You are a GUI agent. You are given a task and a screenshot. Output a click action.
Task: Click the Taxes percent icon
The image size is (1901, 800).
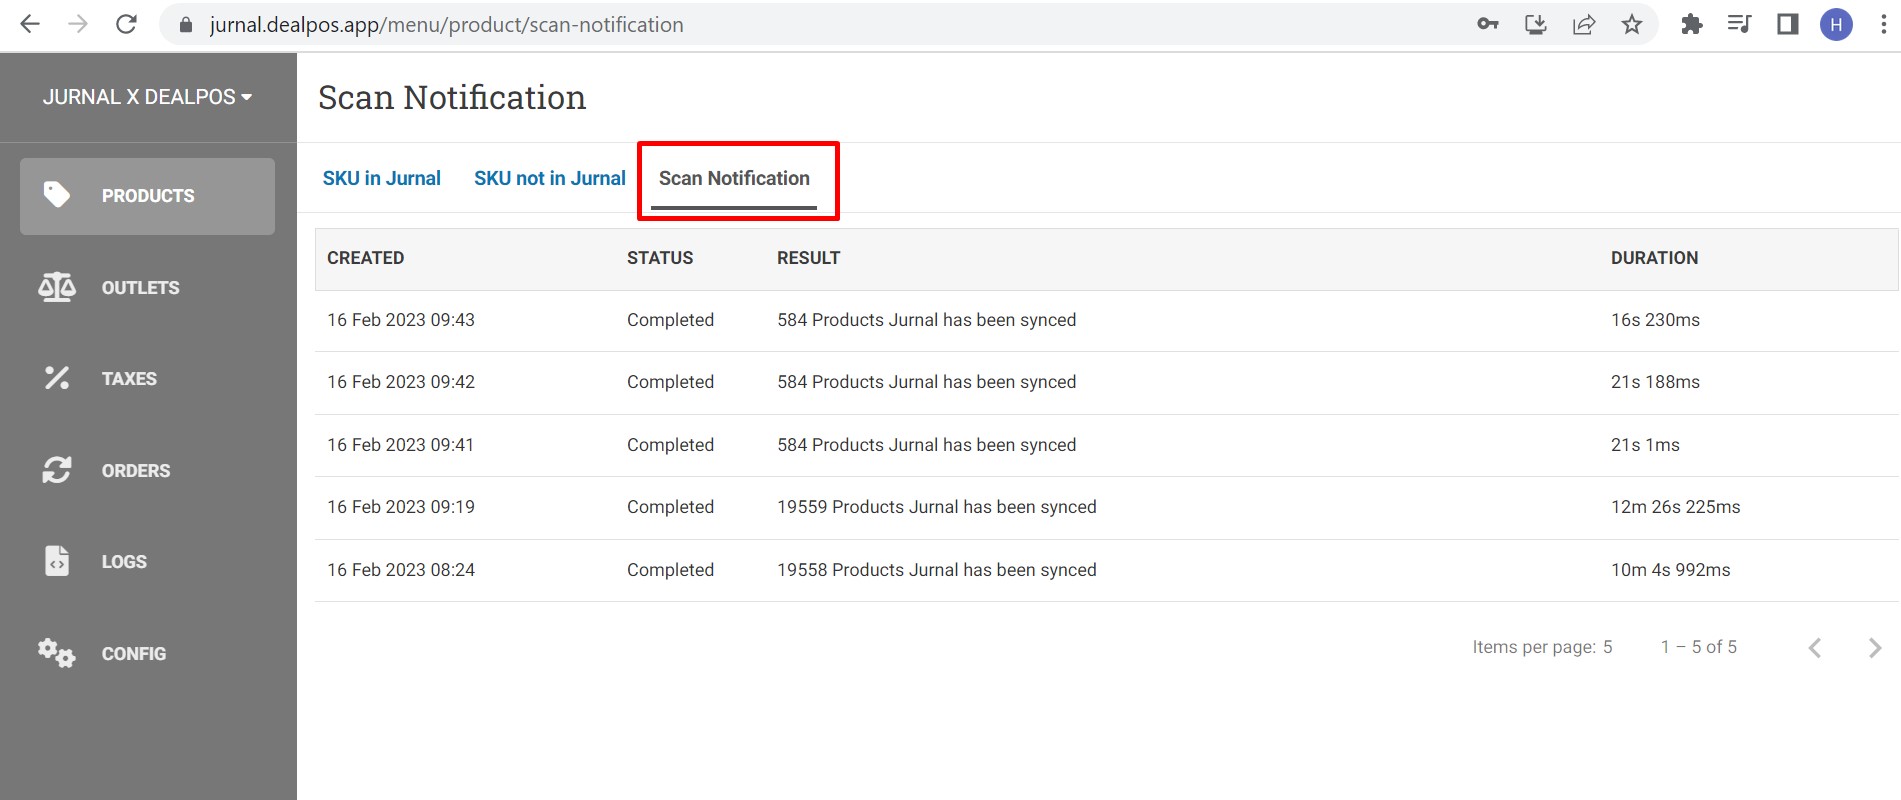tap(57, 378)
